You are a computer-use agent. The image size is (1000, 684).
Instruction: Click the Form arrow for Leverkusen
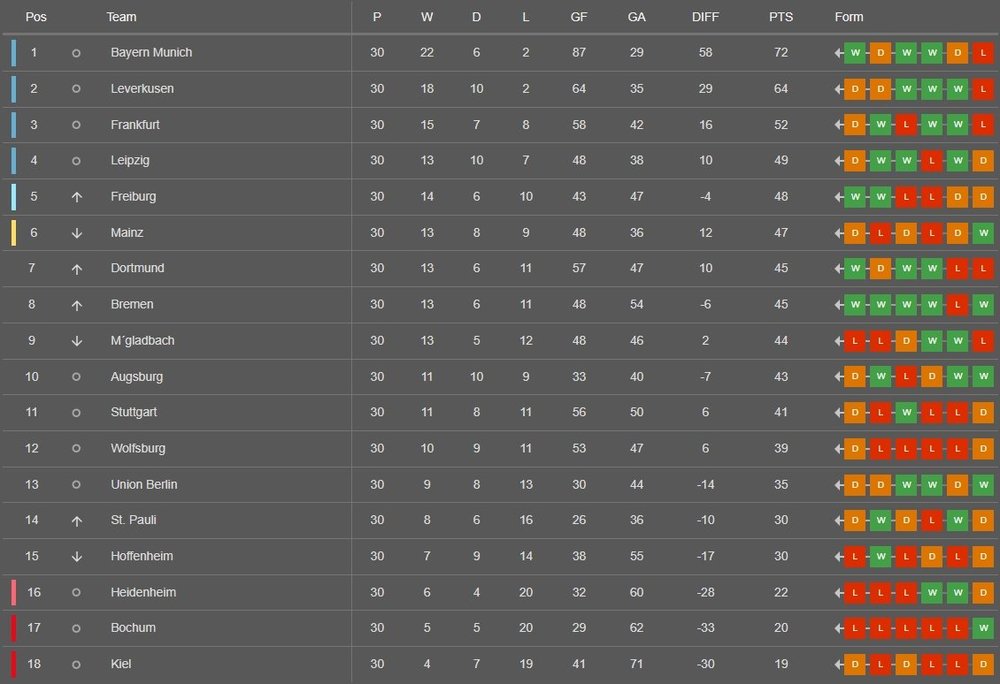click(x=839, y=89)
